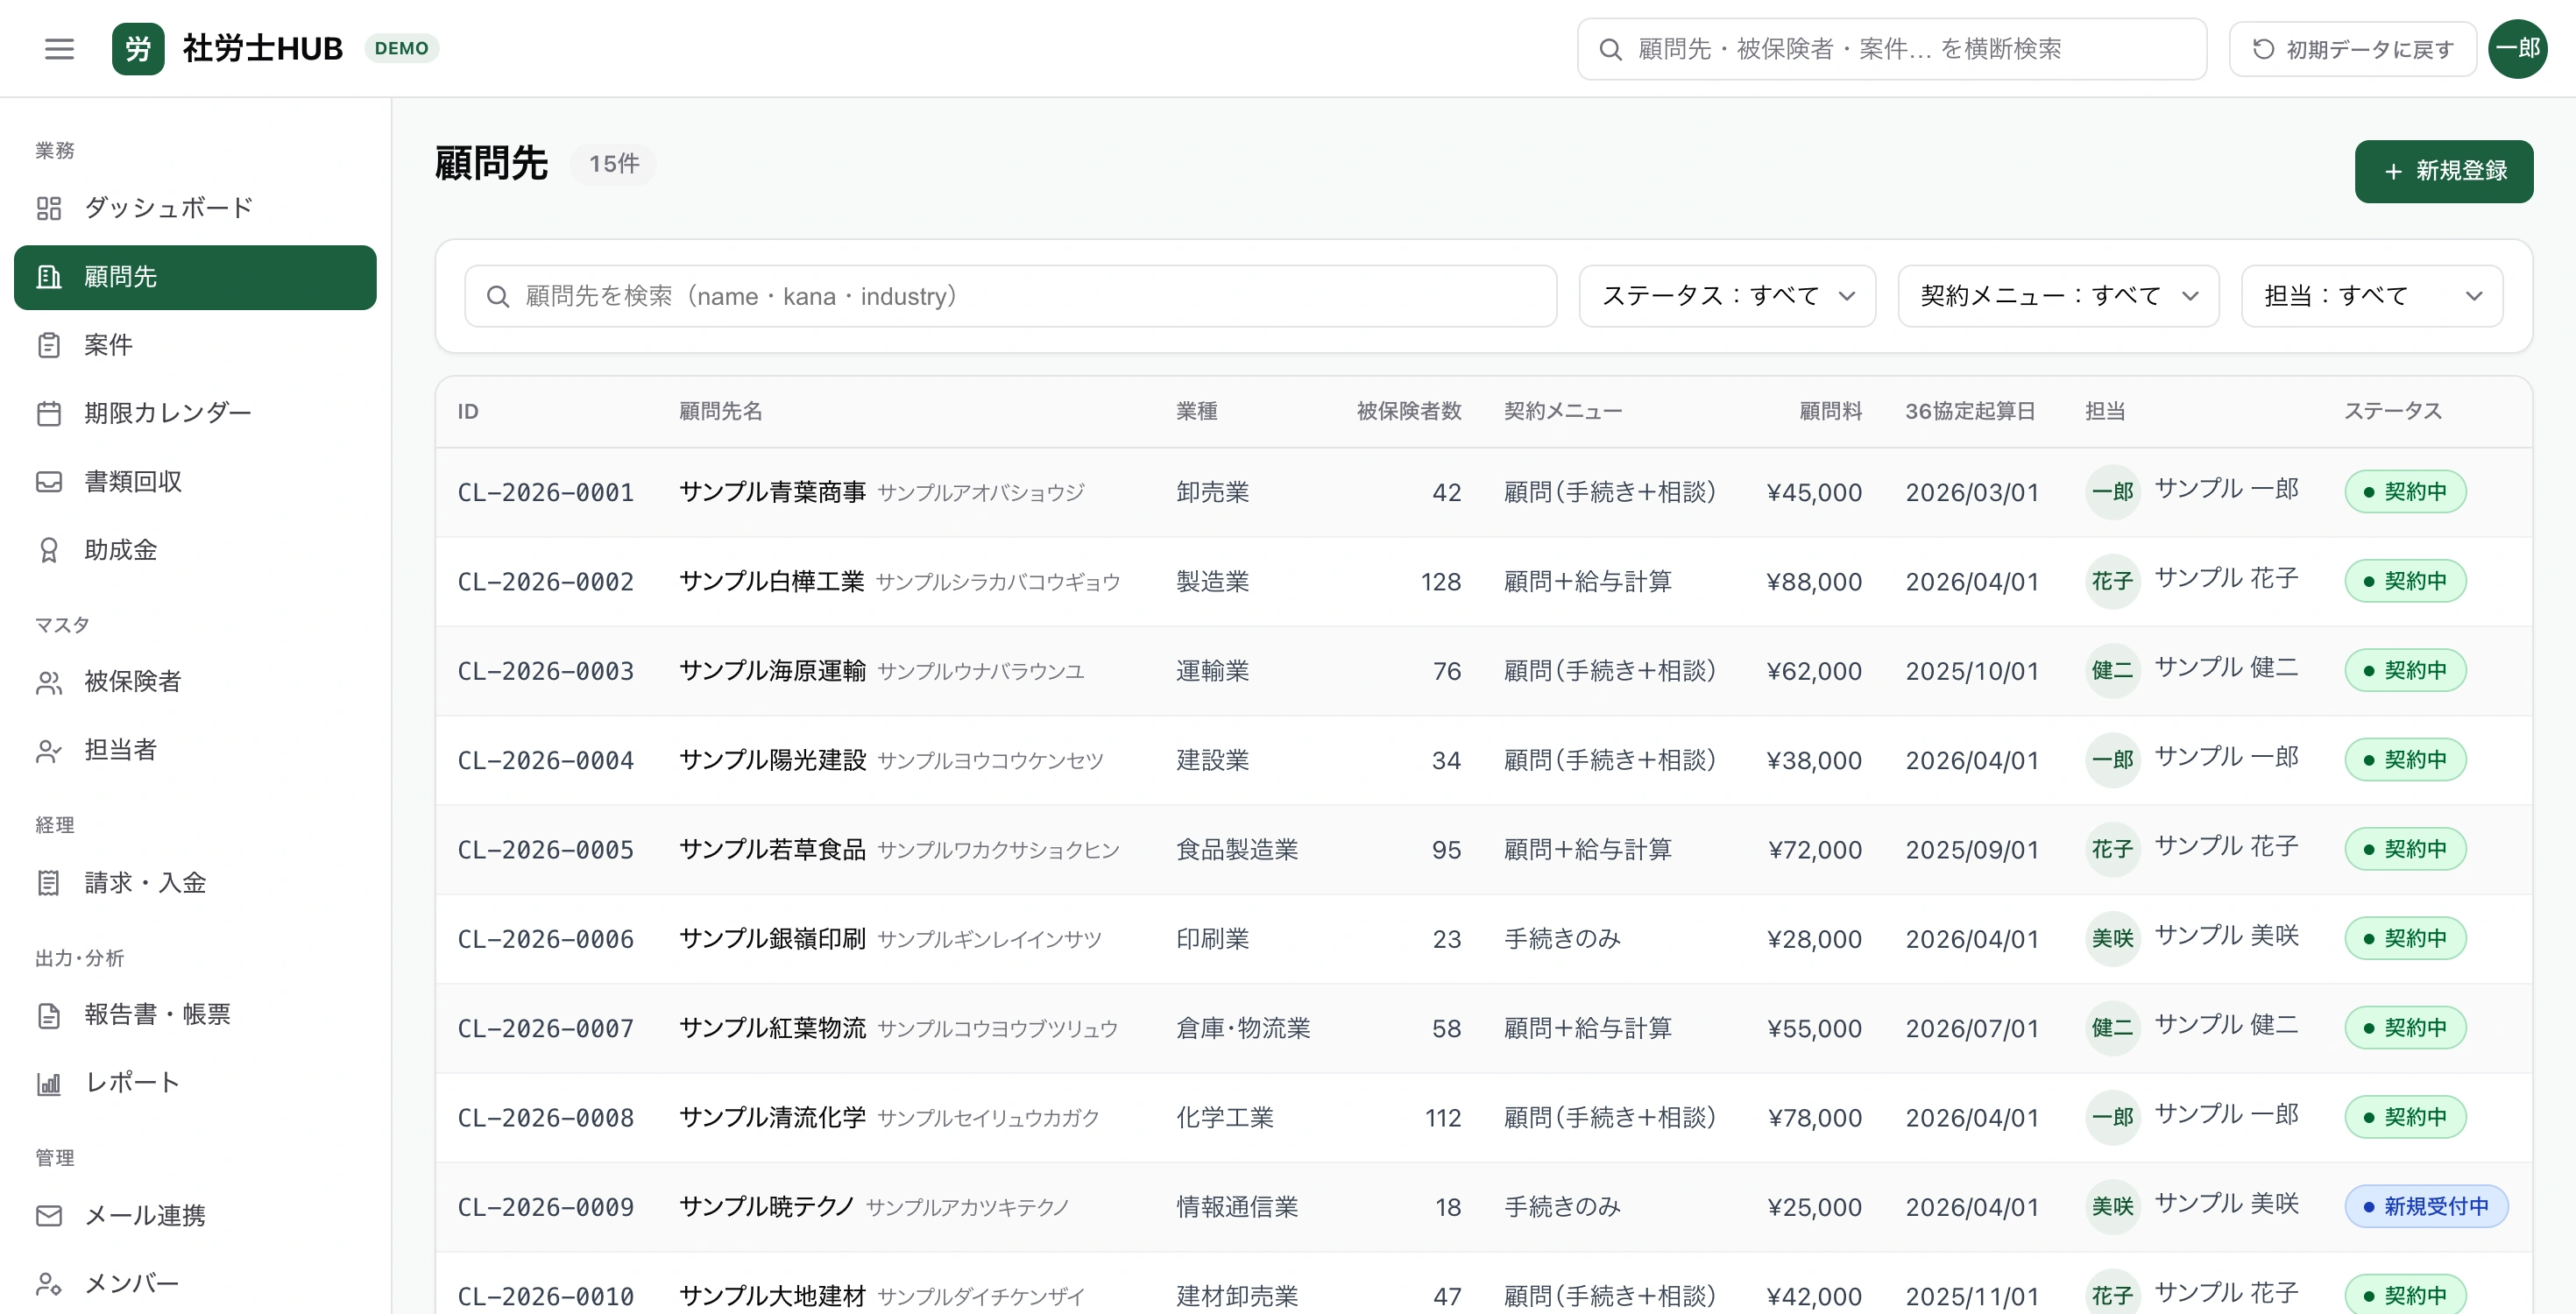Click ID cell CL-2026-0007
The height and width of the screenshot is (1314, 2576).
[546, 1028]
